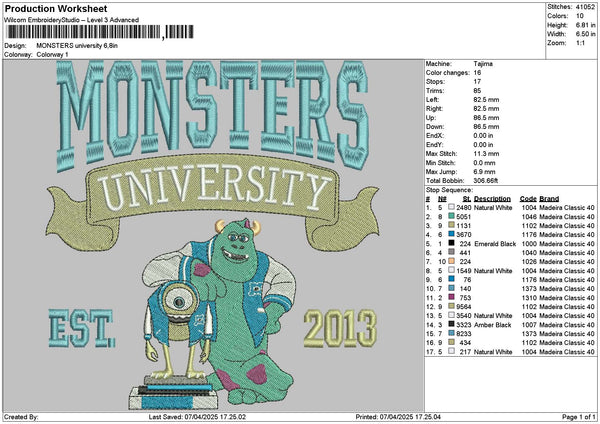
Task: Select the white swatch in the 2480 stitches row
Action: (x=452, y=207)
